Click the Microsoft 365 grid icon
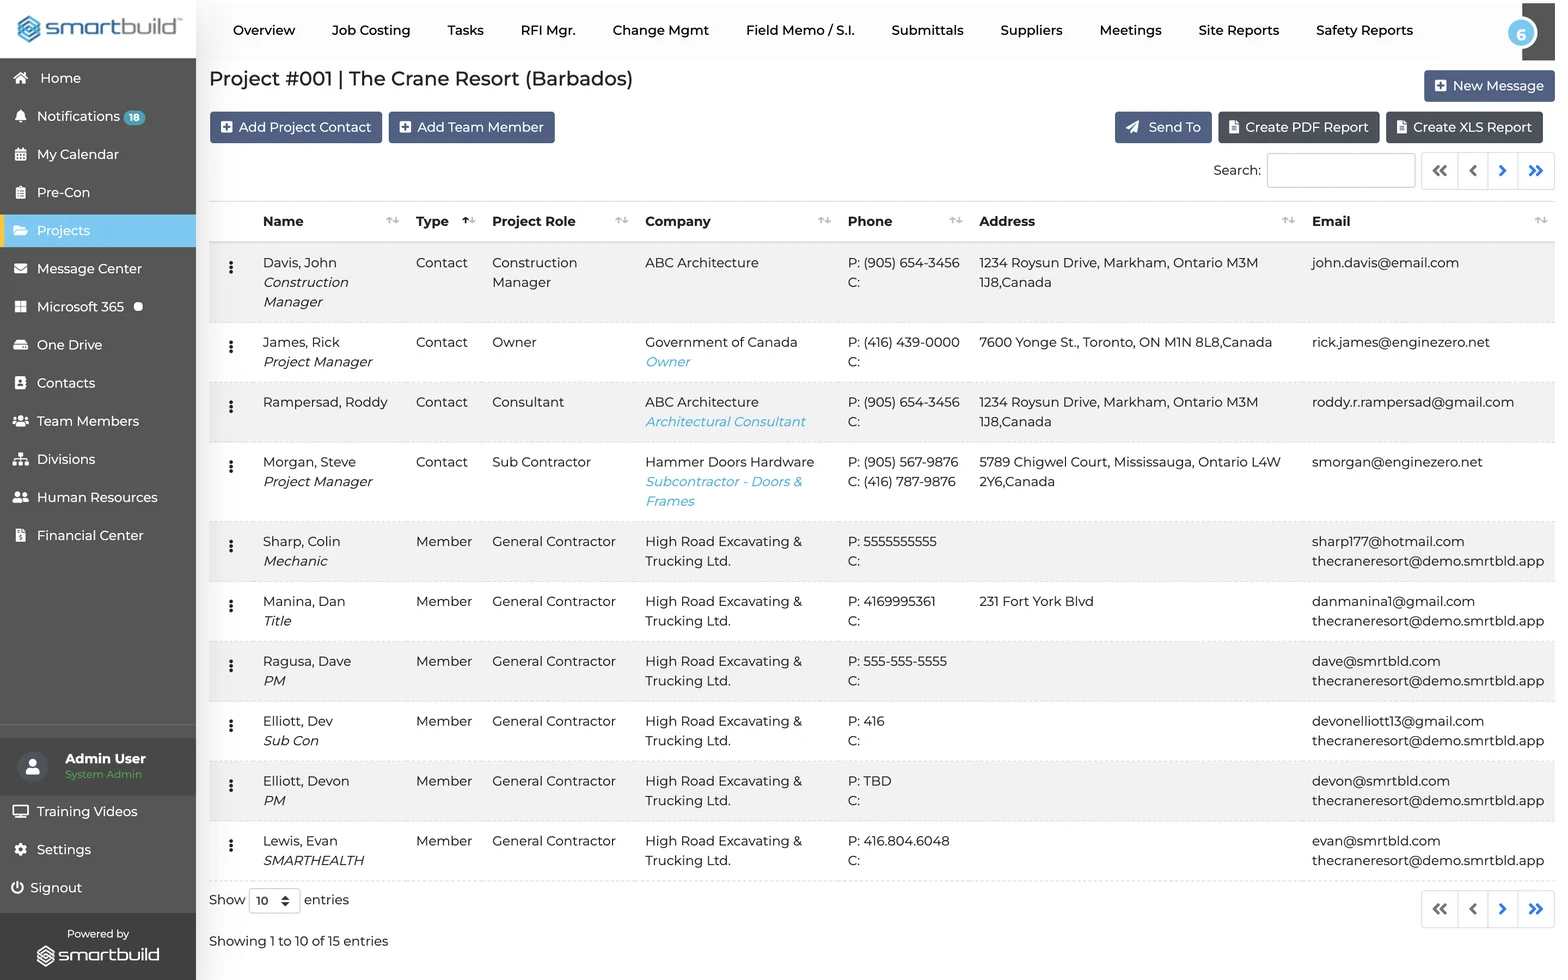The width and height of the screenshot is (1568, 980). point(20,306)
